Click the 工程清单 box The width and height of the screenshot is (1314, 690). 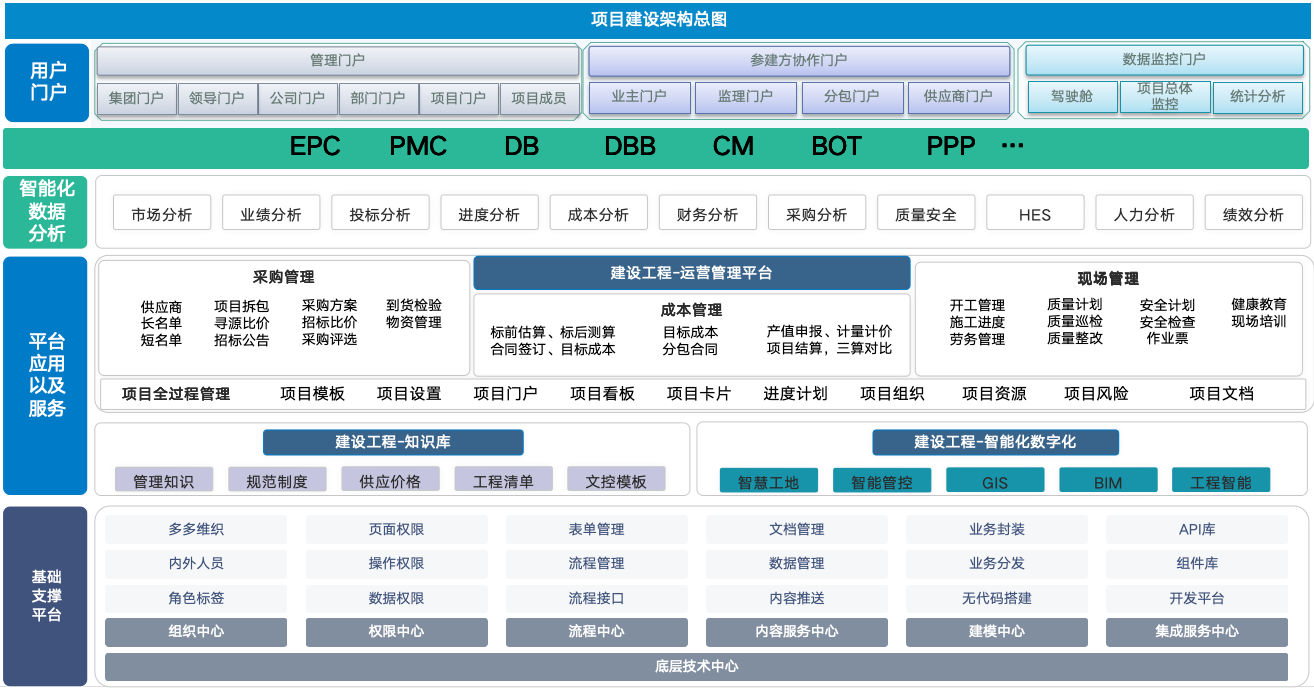pyautogui.click(x=503, y=480)
